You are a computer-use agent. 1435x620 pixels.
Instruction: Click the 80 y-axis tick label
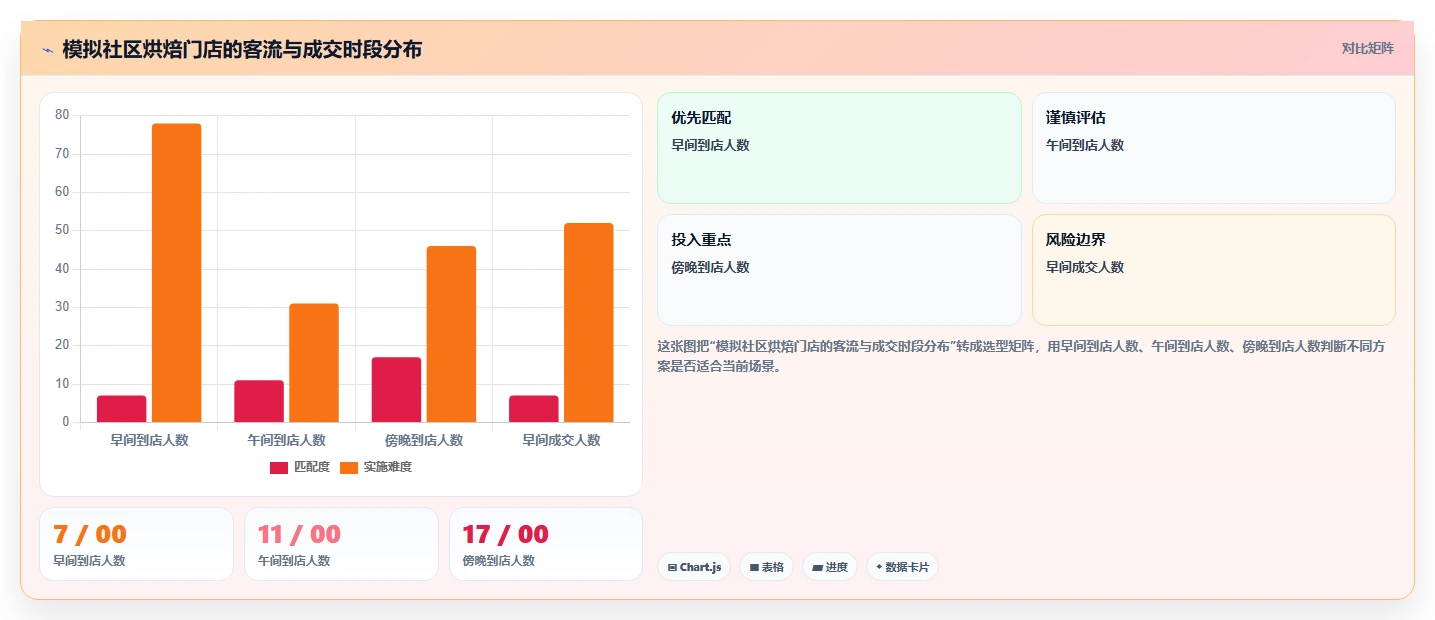62,115
